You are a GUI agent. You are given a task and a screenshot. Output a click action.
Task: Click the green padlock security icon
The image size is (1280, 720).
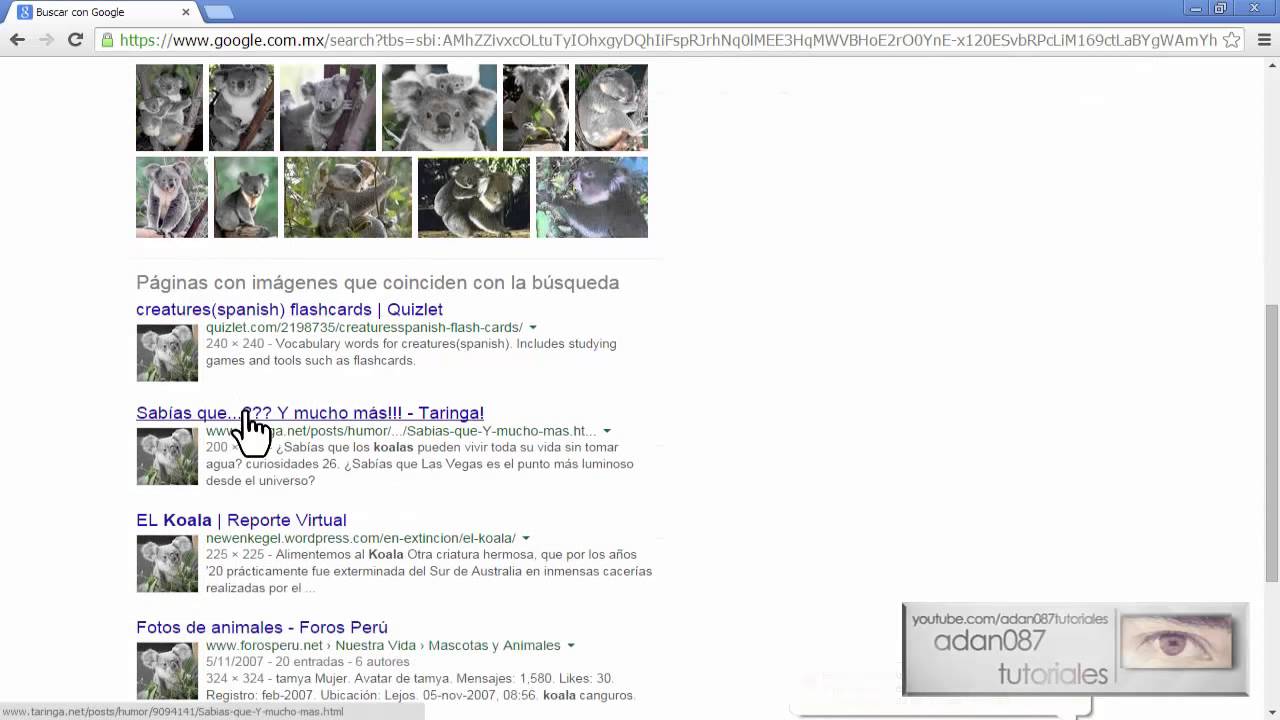coord(107,40)
